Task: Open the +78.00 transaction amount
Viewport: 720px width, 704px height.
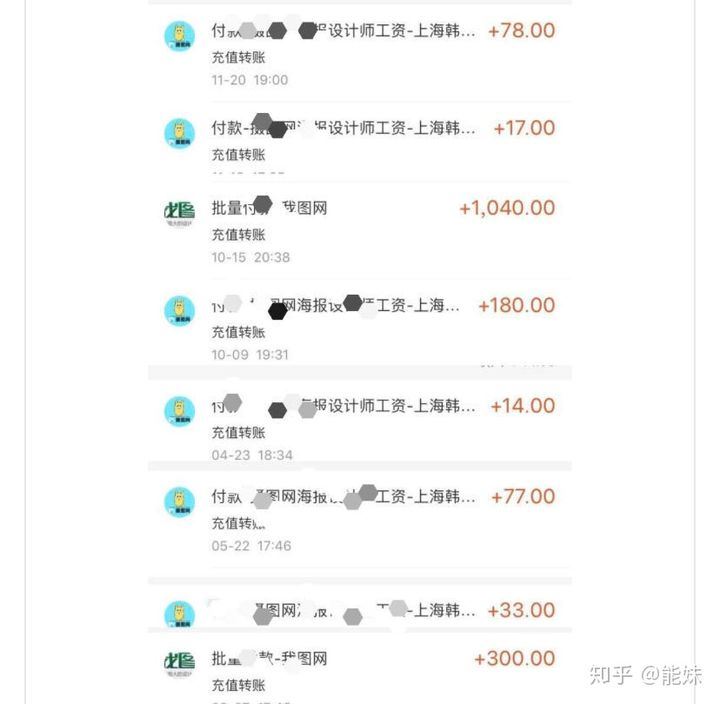Action: (x=522, y=31)
